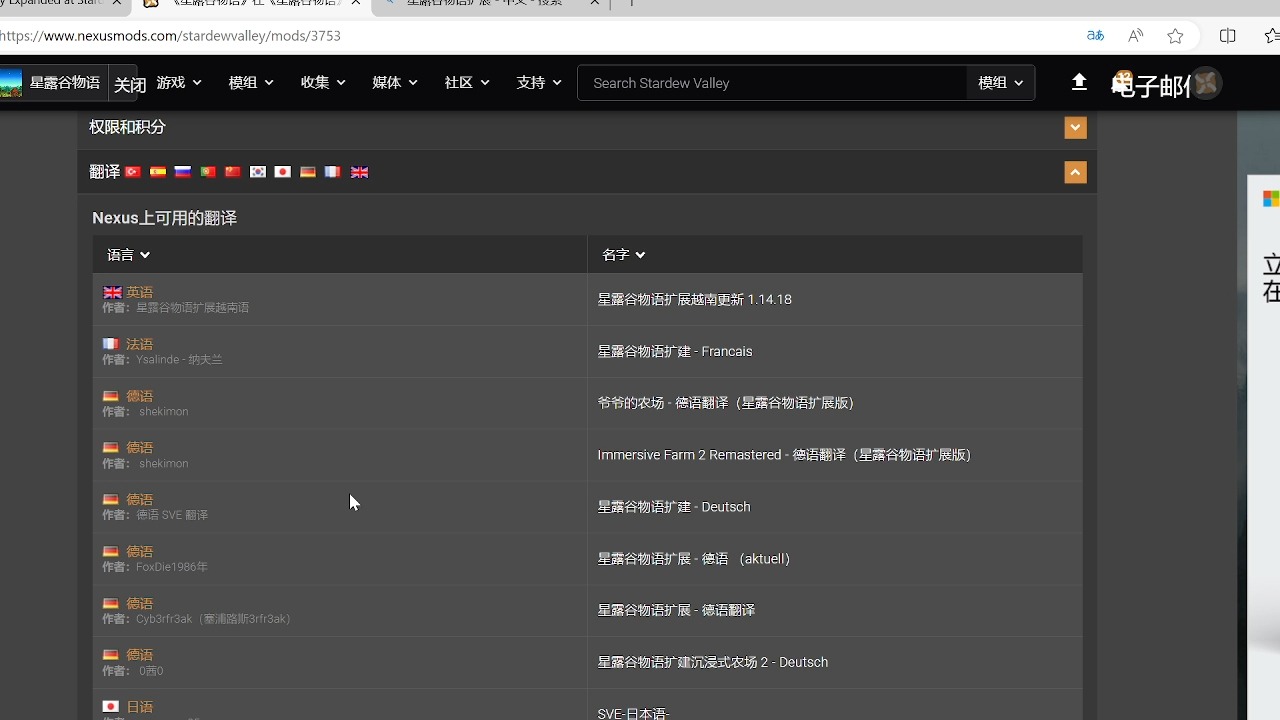Open the 支持 nav menu
The image size is (1280, 720).
point(539,83)
